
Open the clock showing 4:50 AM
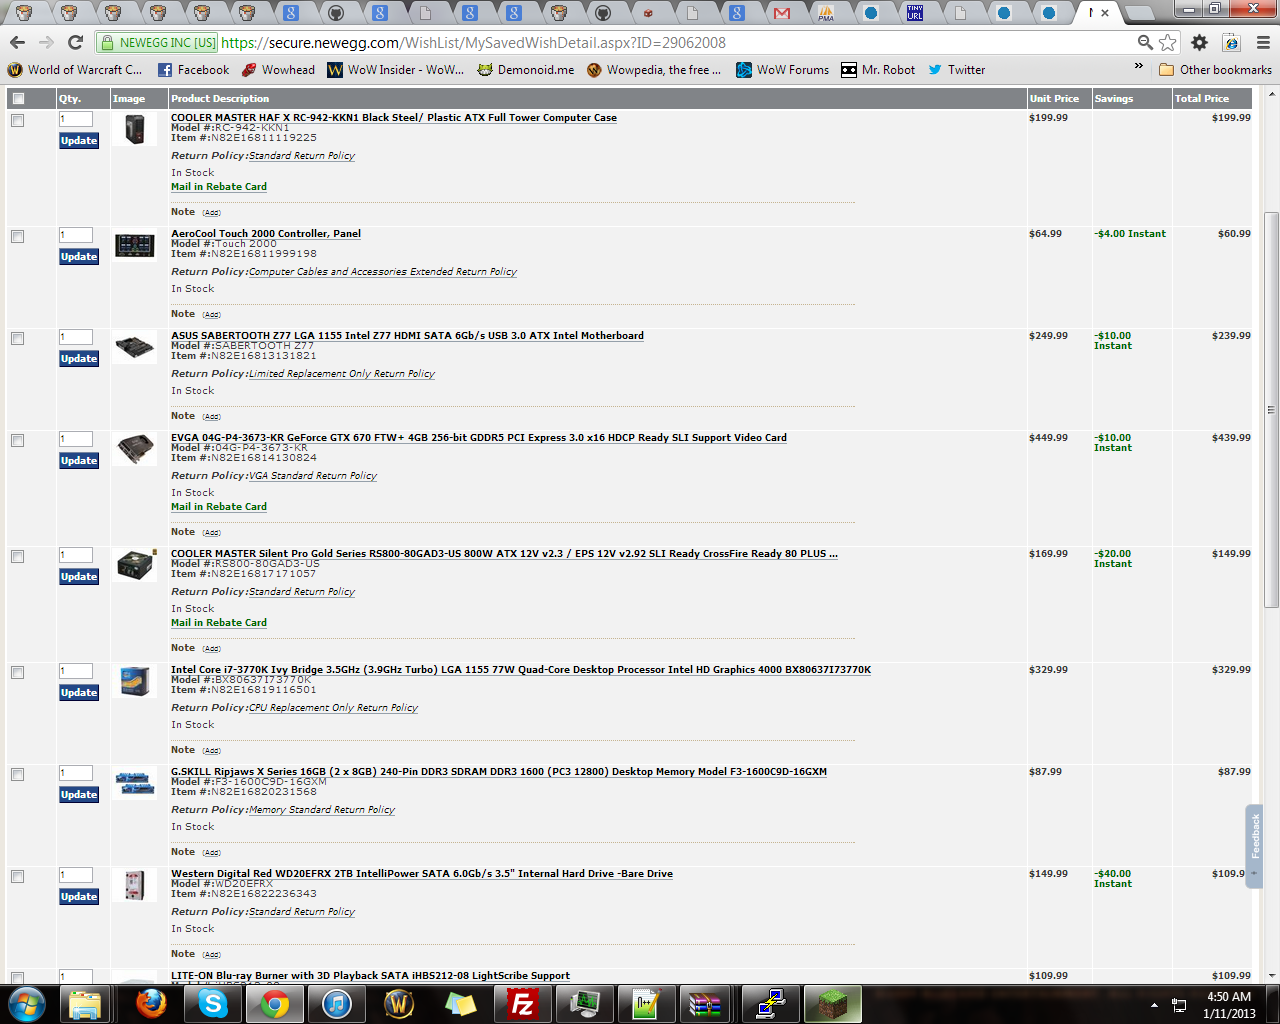coord(1229,1004)
